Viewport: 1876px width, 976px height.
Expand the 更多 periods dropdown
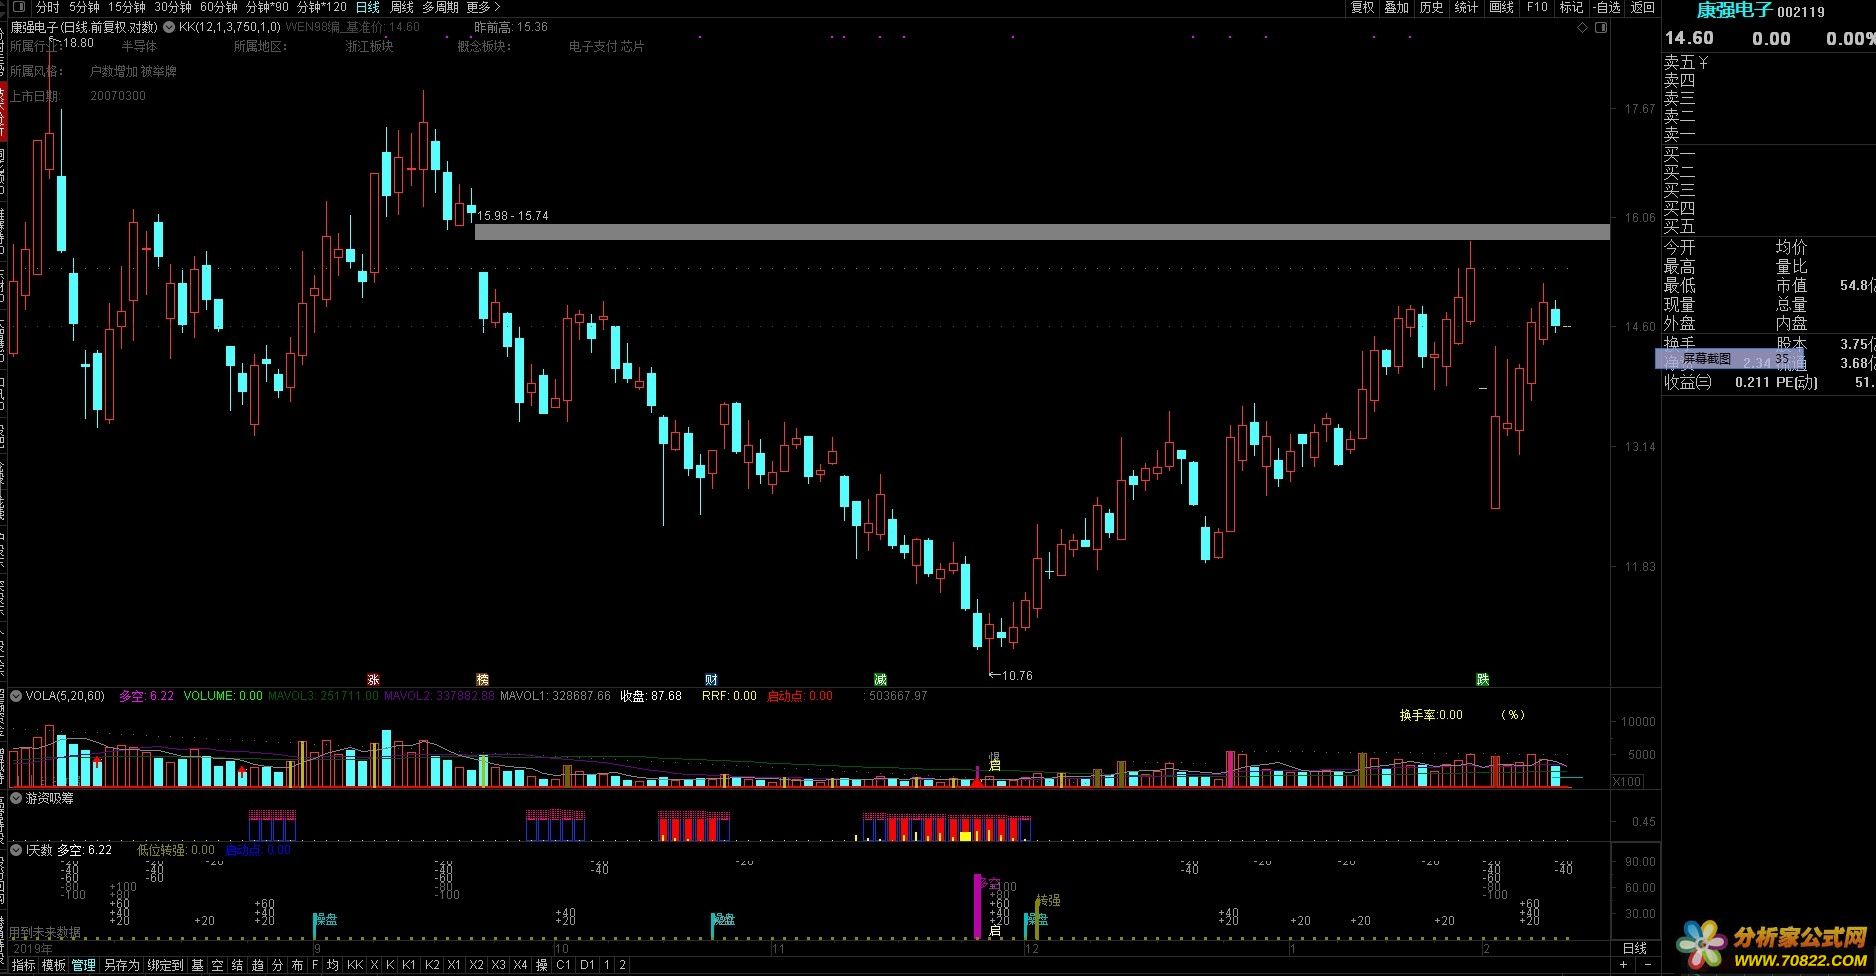[483, 7]
